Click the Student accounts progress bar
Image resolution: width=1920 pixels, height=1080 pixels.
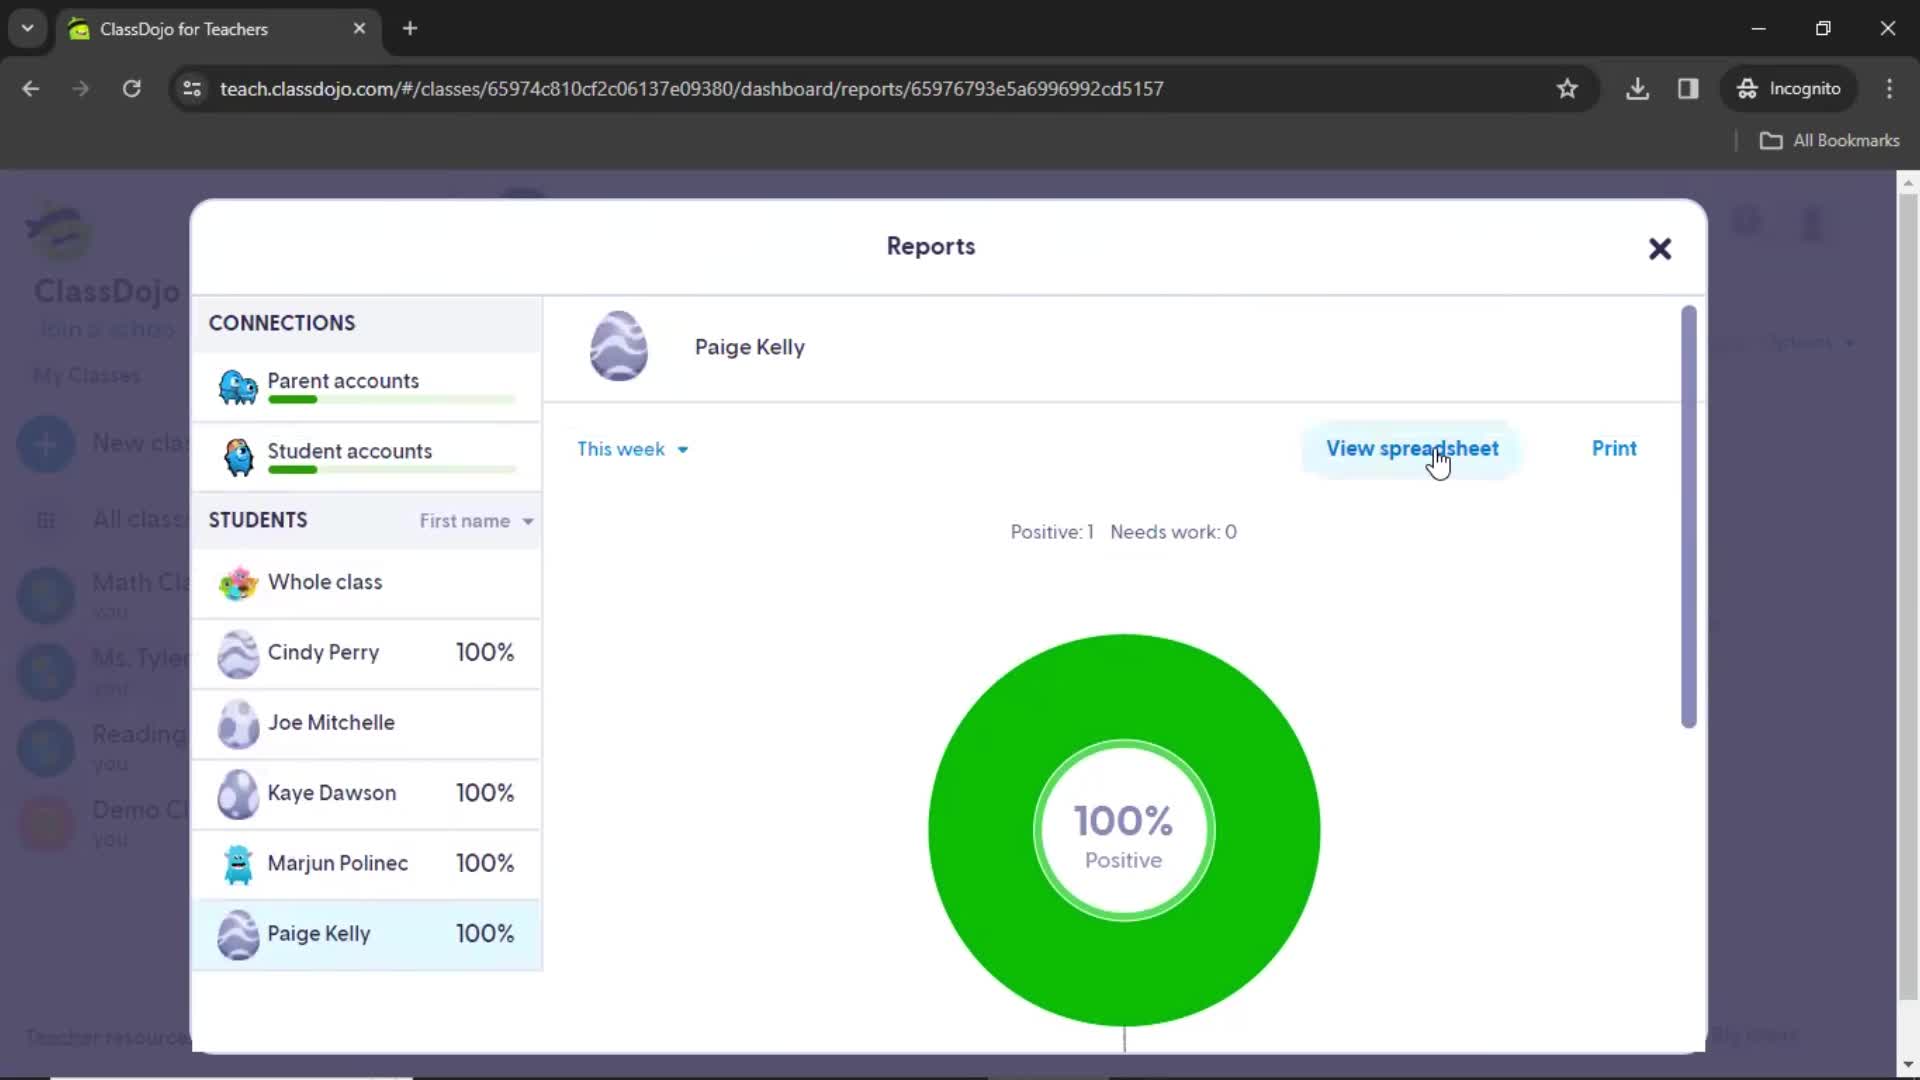tap(392, 470)
